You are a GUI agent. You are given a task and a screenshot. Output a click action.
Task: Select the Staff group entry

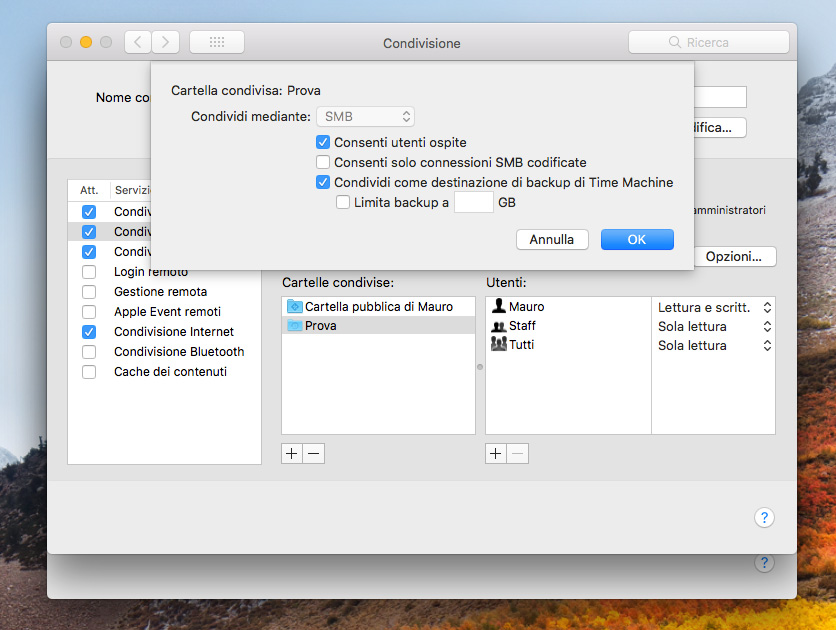522,325
